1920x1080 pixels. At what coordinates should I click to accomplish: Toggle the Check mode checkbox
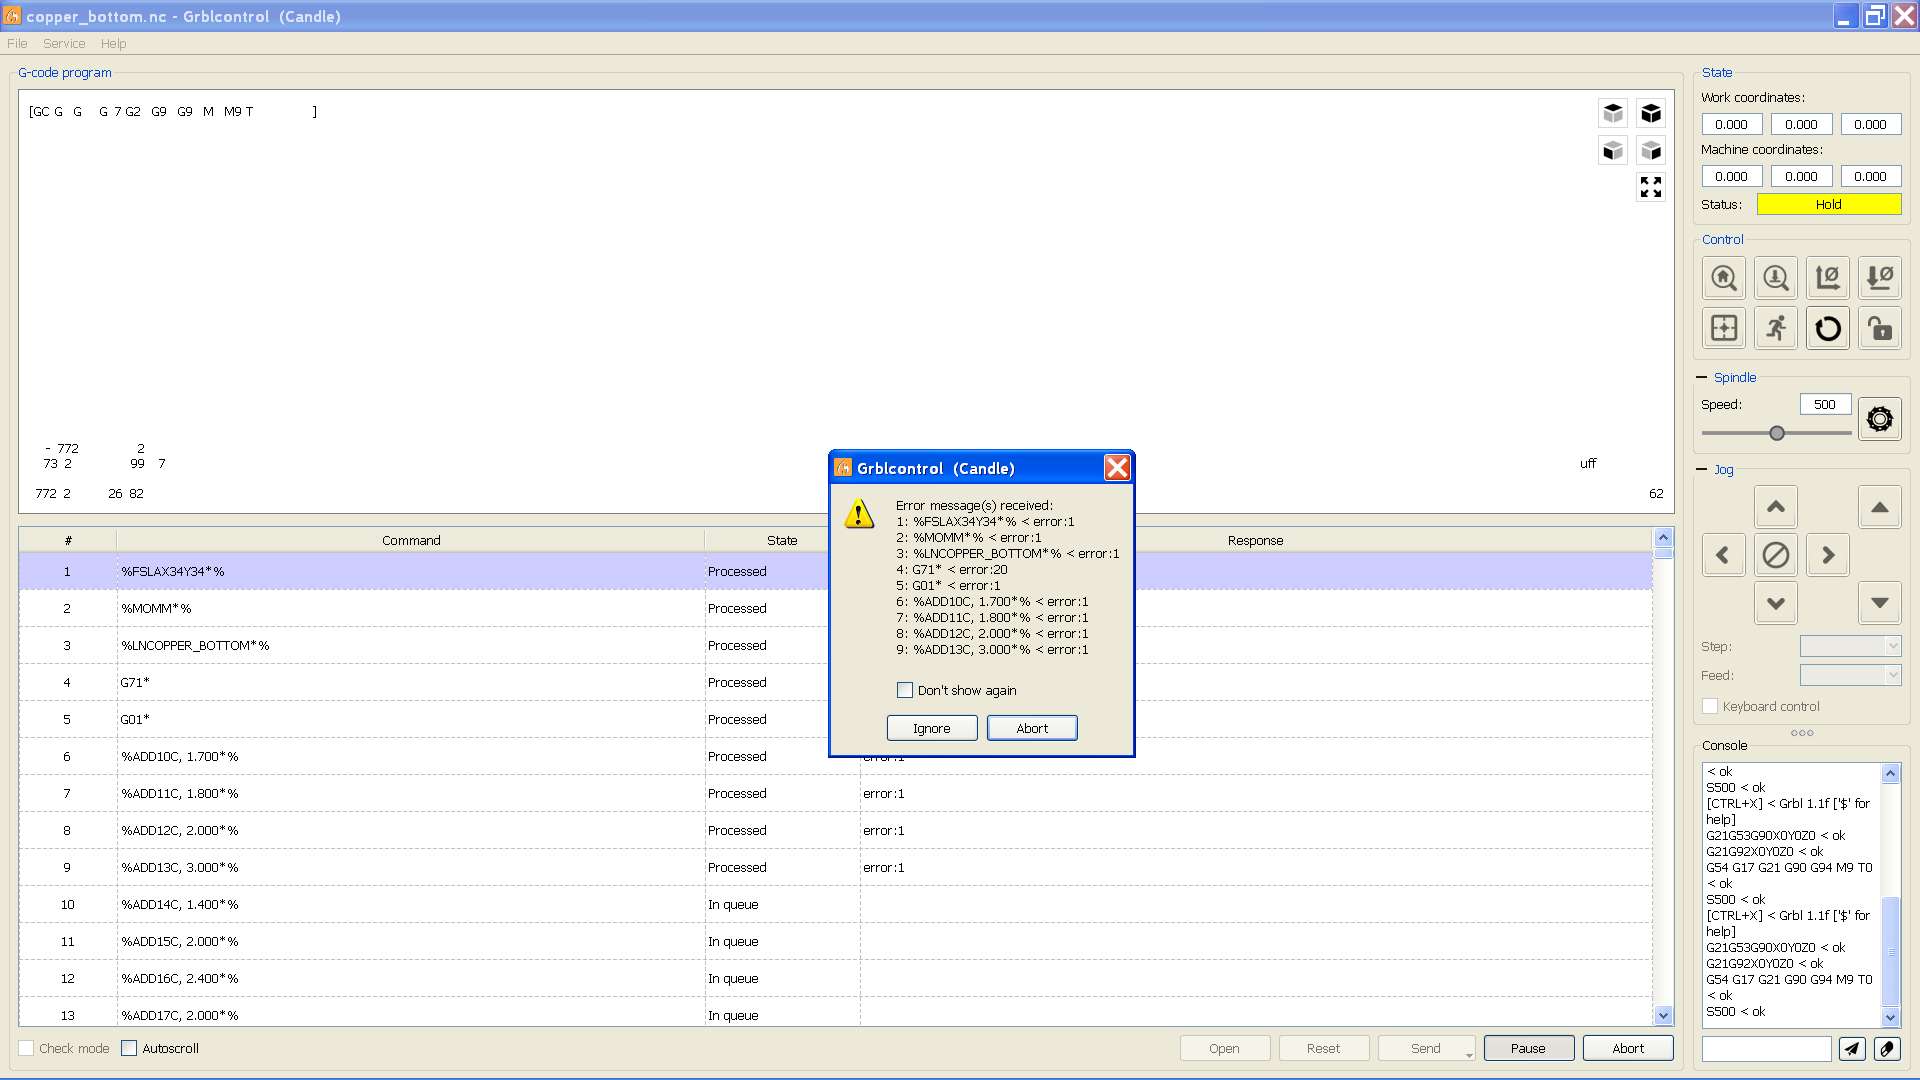pyautogui.click(x=27, y=1048)
